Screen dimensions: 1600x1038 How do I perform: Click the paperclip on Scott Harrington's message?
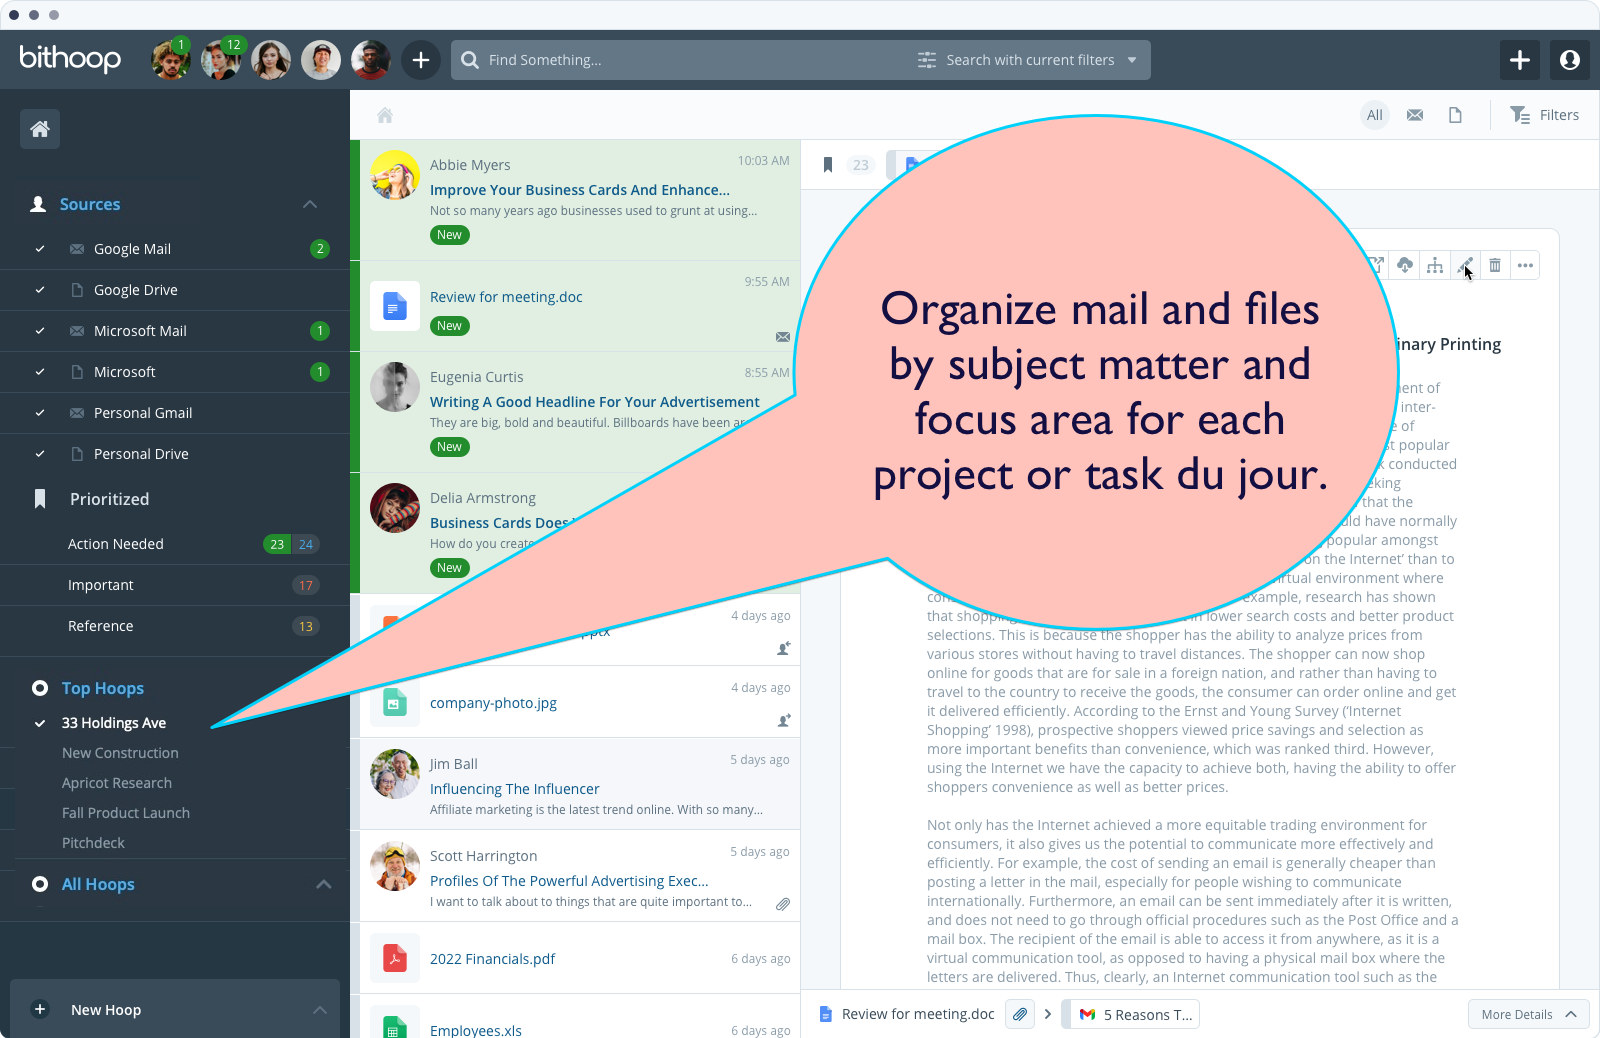pos(783,904)
